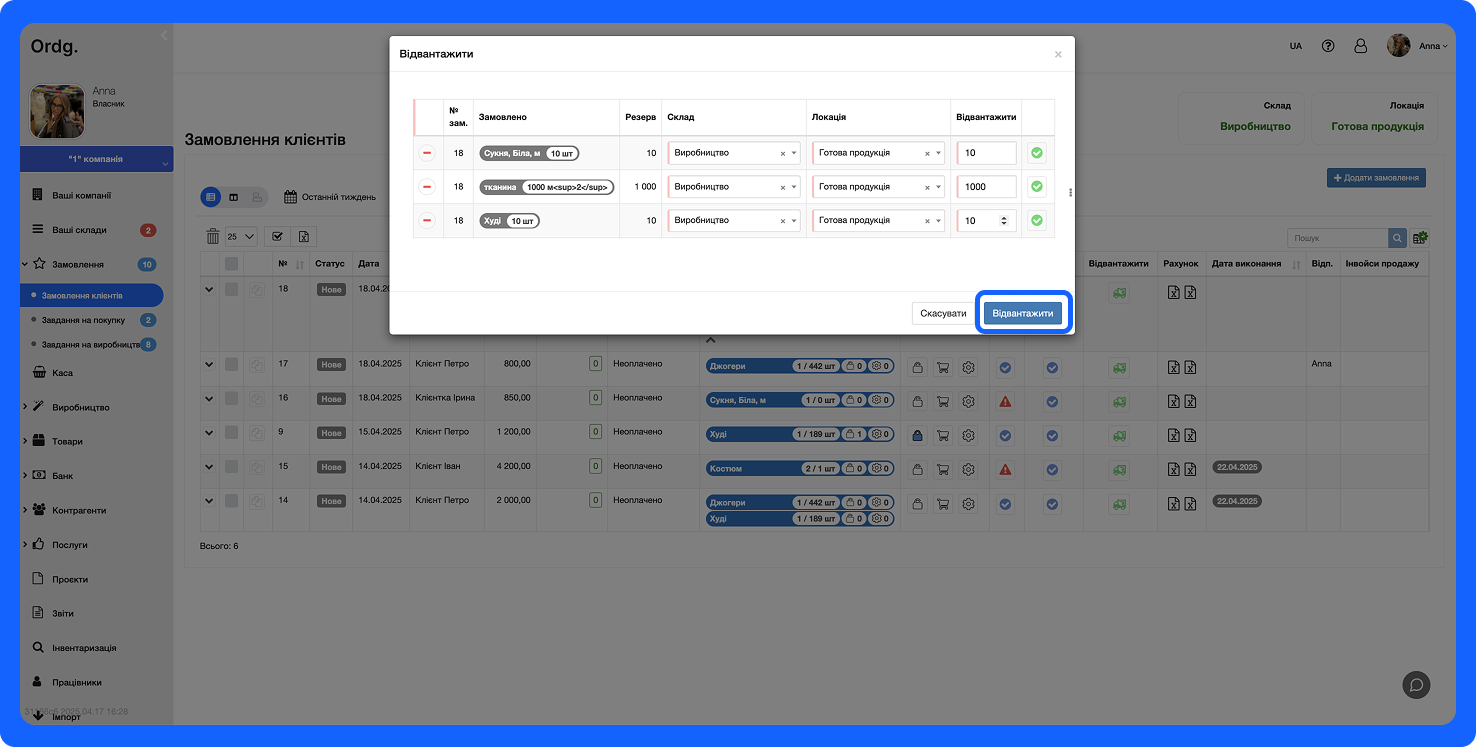
Task: Click the shopping cart icon for order 9
Action: point(942,435)
